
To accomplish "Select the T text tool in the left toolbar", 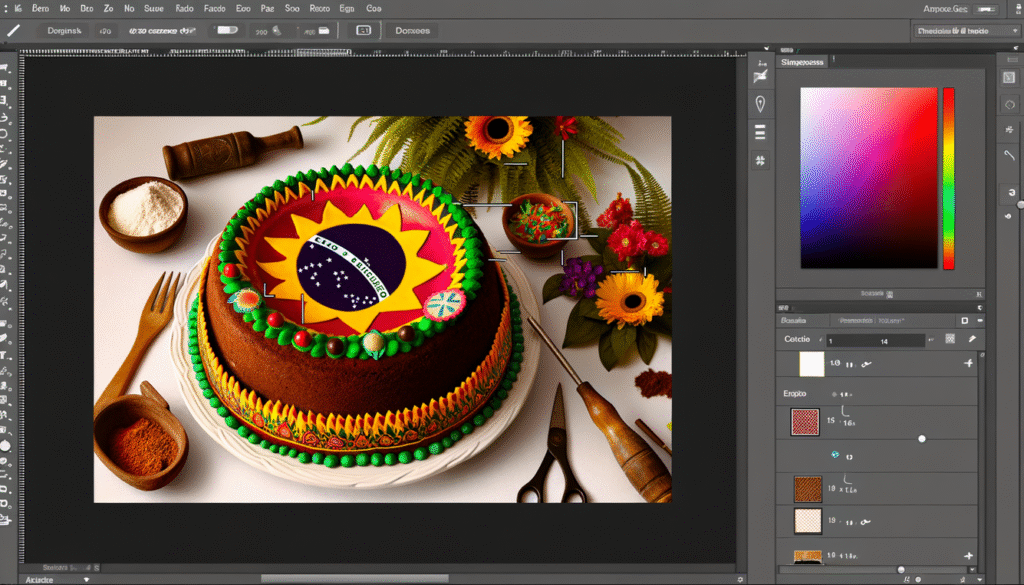I will pos(4,355).
